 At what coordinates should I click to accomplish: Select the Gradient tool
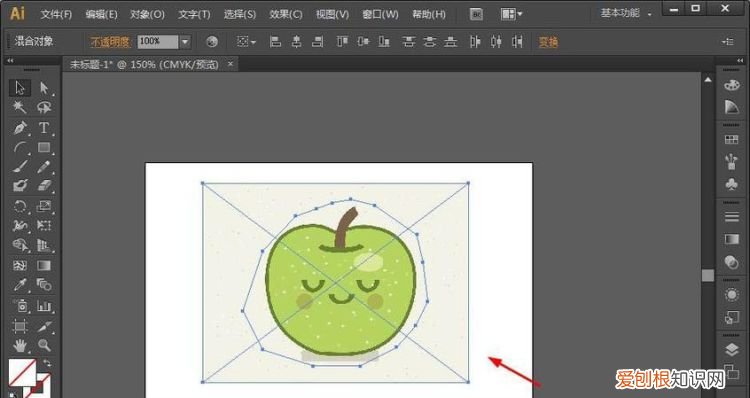pos(44,265)
